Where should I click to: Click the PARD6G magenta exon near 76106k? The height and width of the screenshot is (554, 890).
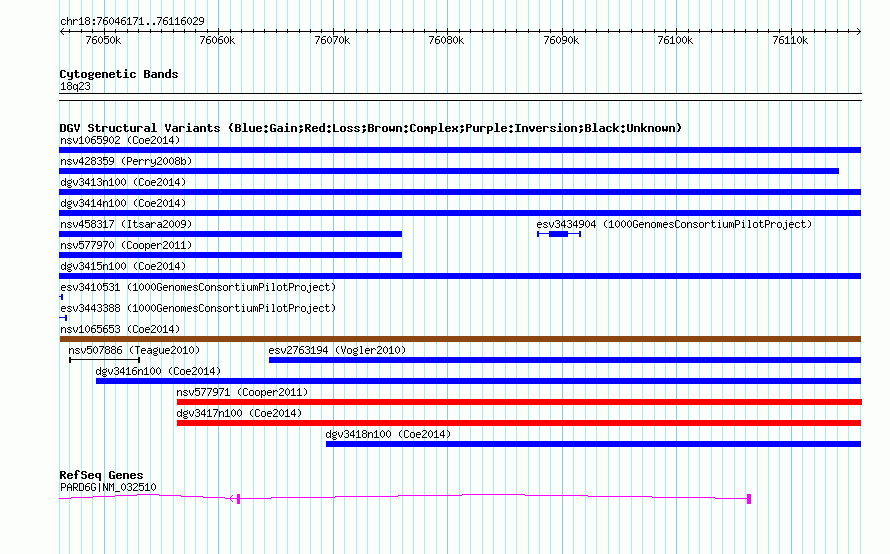coord(749,498)
